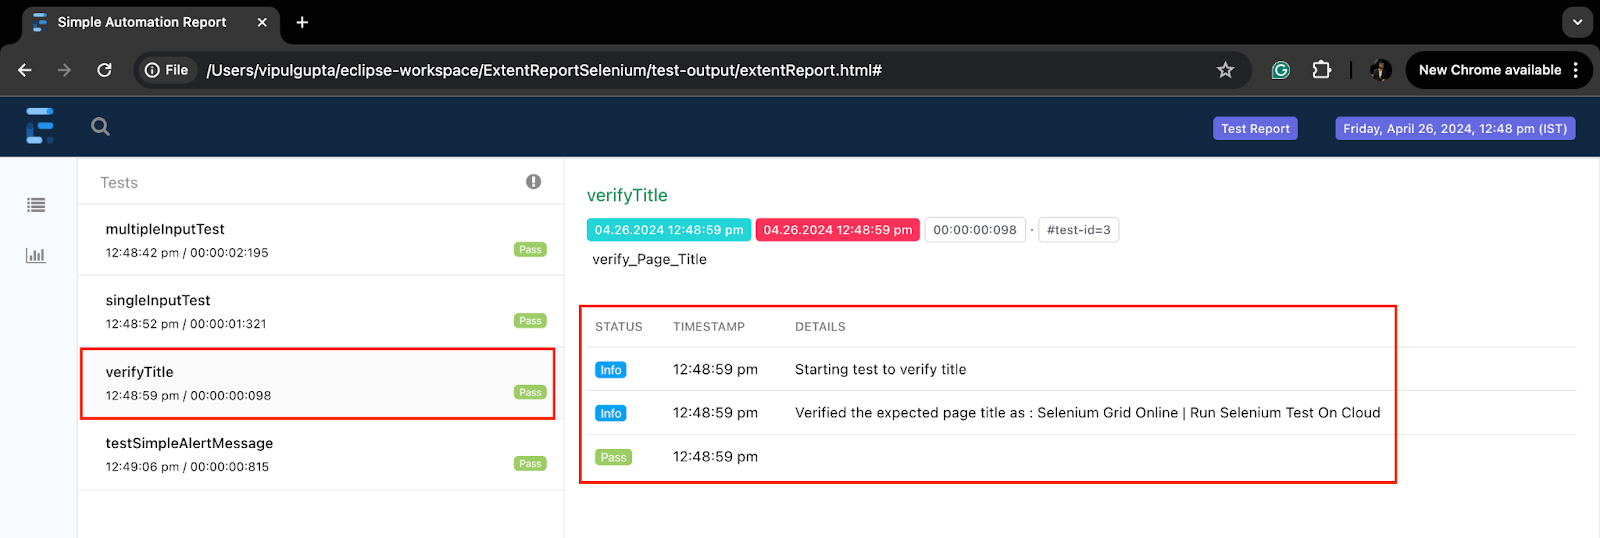The height and width of the screenshot is (538, 1600).
Task: Open the Chrome three-dot menu
Action: [x=1575, y=70]
